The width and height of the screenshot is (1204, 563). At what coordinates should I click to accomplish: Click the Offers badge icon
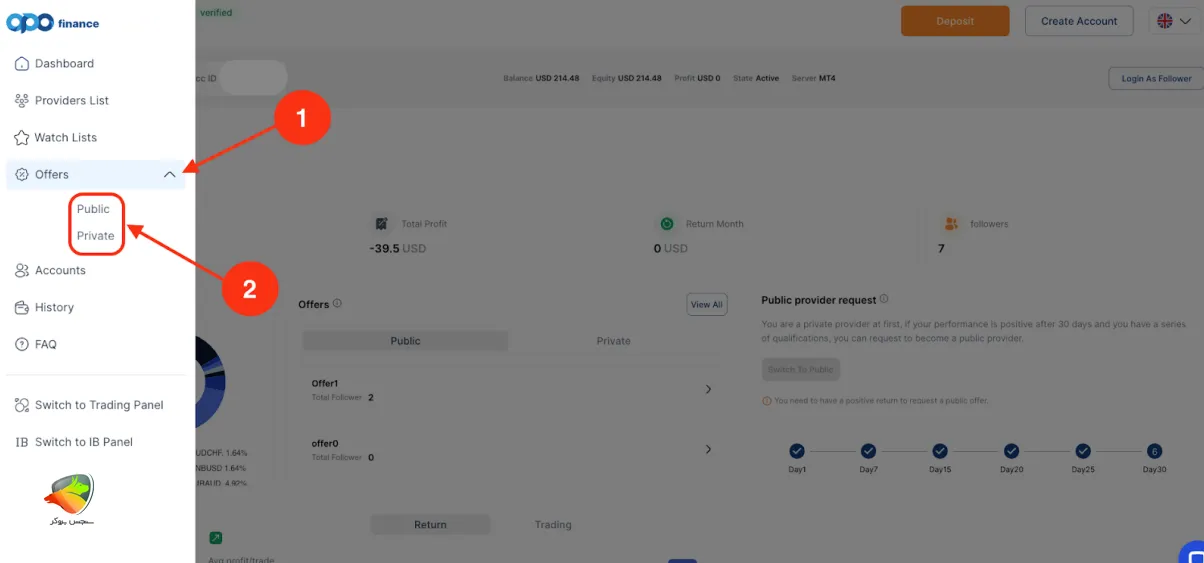tap(22, 174)
